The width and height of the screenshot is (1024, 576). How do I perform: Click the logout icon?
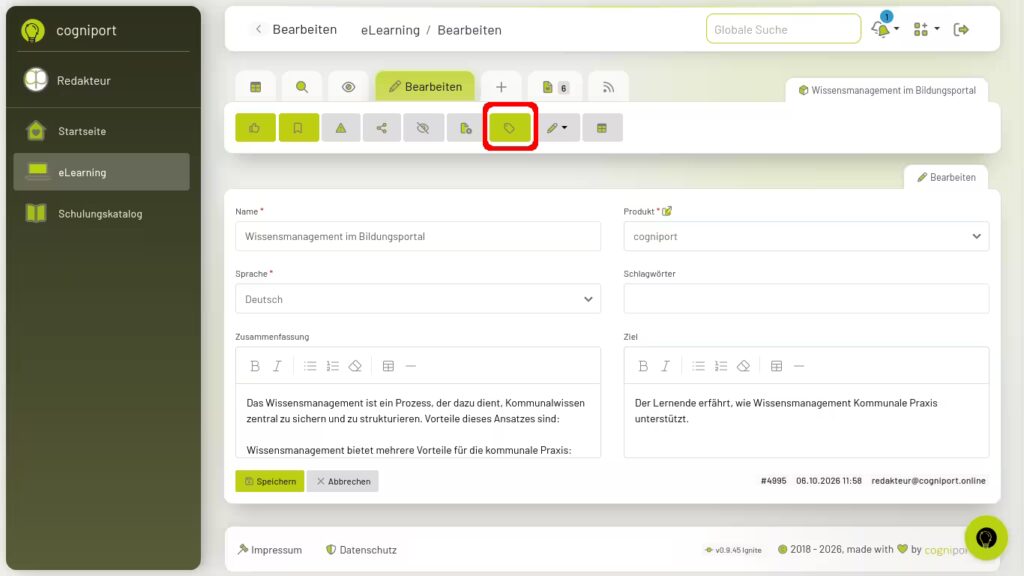(961, 29)
